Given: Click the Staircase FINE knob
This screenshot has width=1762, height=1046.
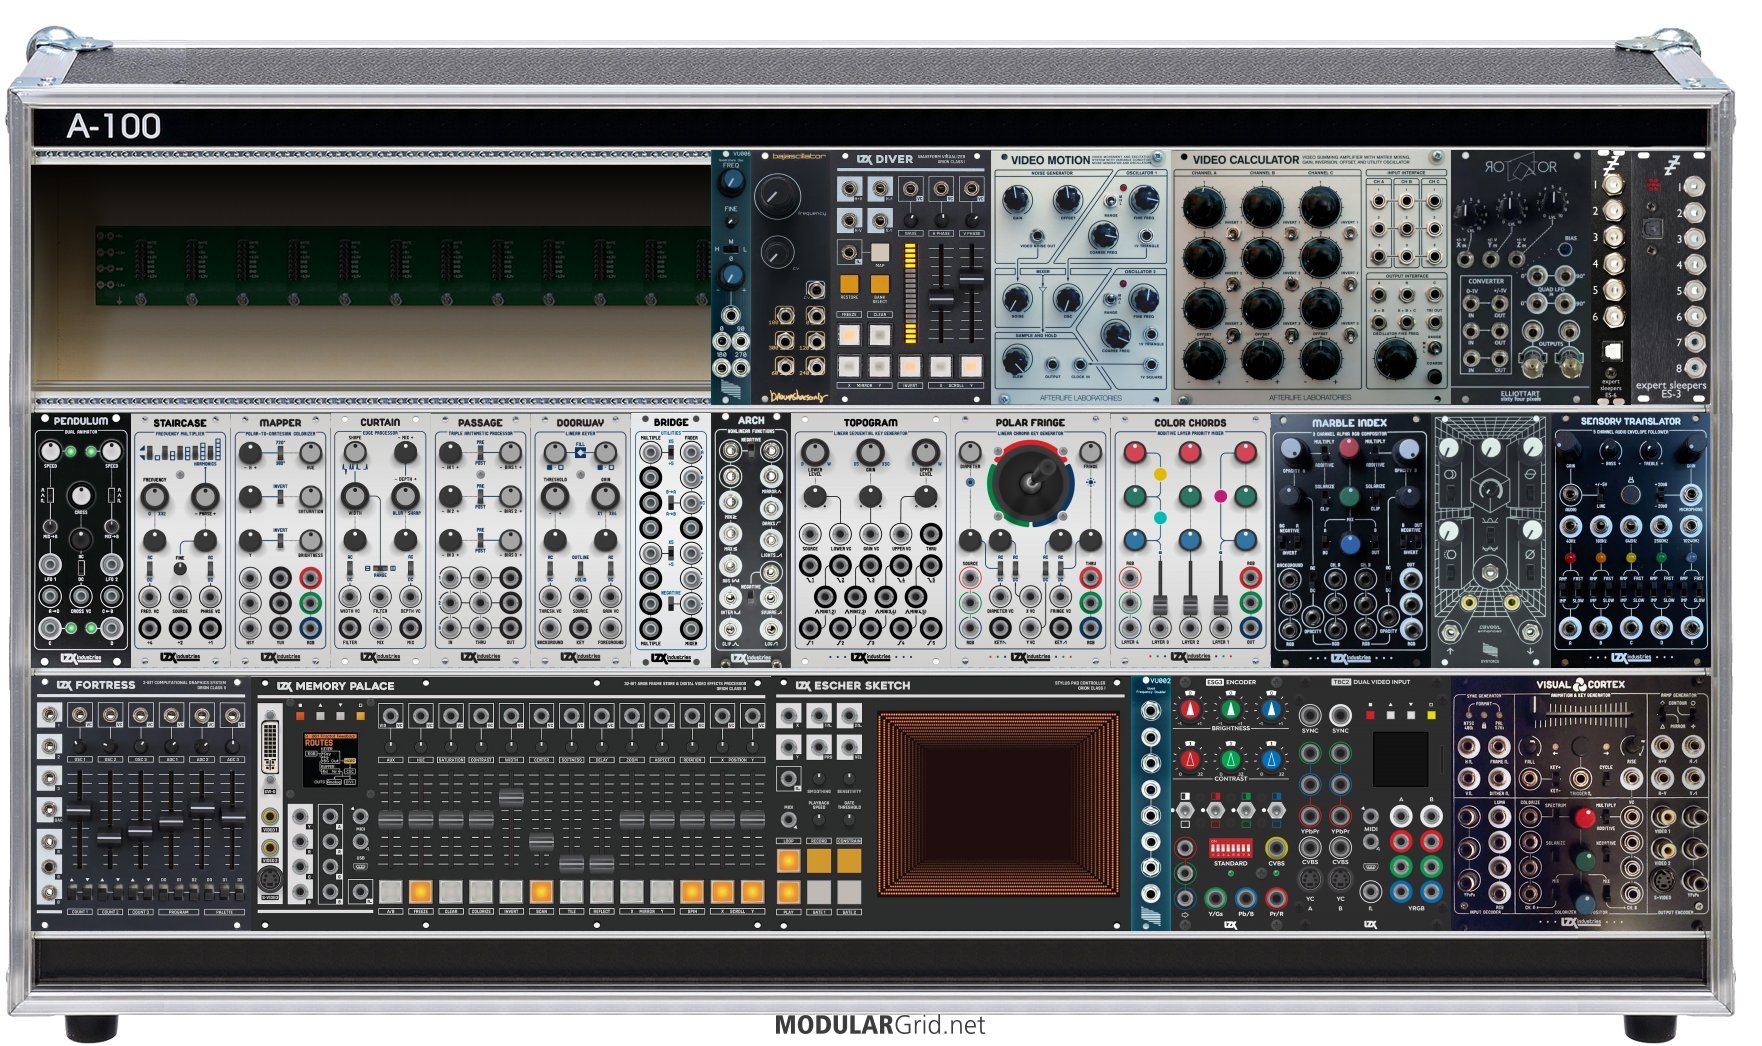Looking at the screenshot, I should click(x=180, y=568).
